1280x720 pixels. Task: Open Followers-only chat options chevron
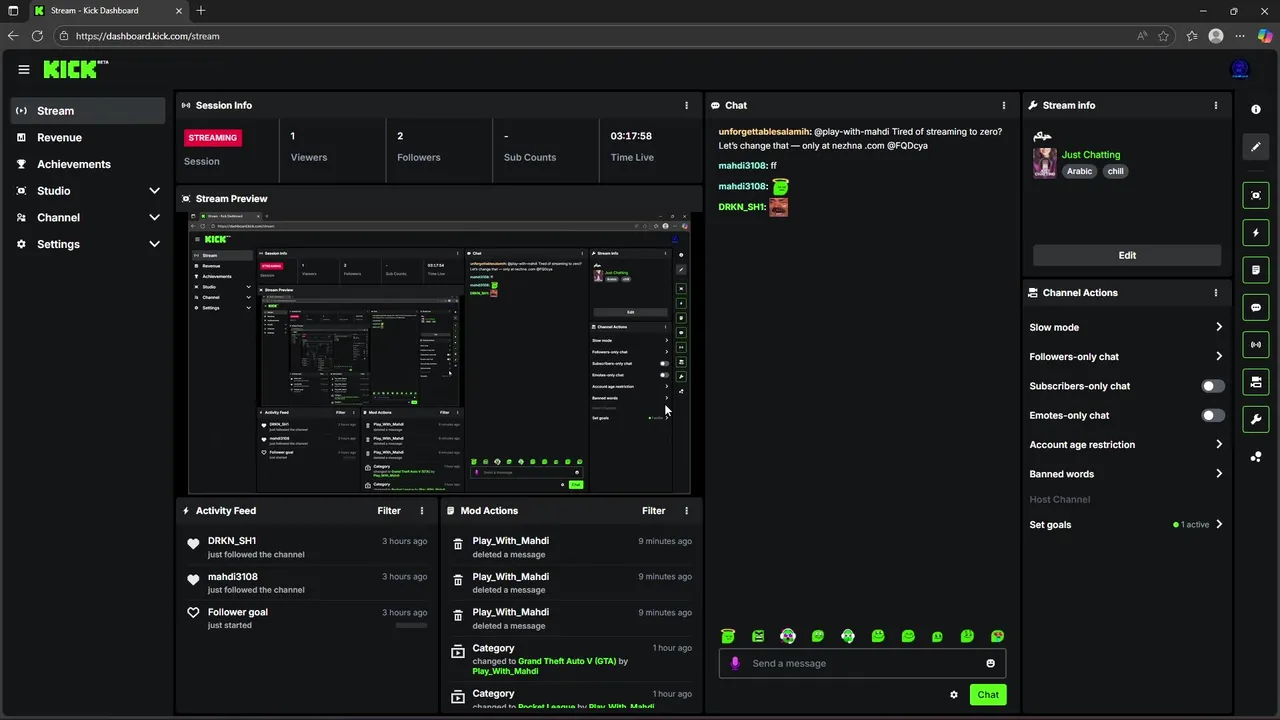click(x=1218, y=356)
